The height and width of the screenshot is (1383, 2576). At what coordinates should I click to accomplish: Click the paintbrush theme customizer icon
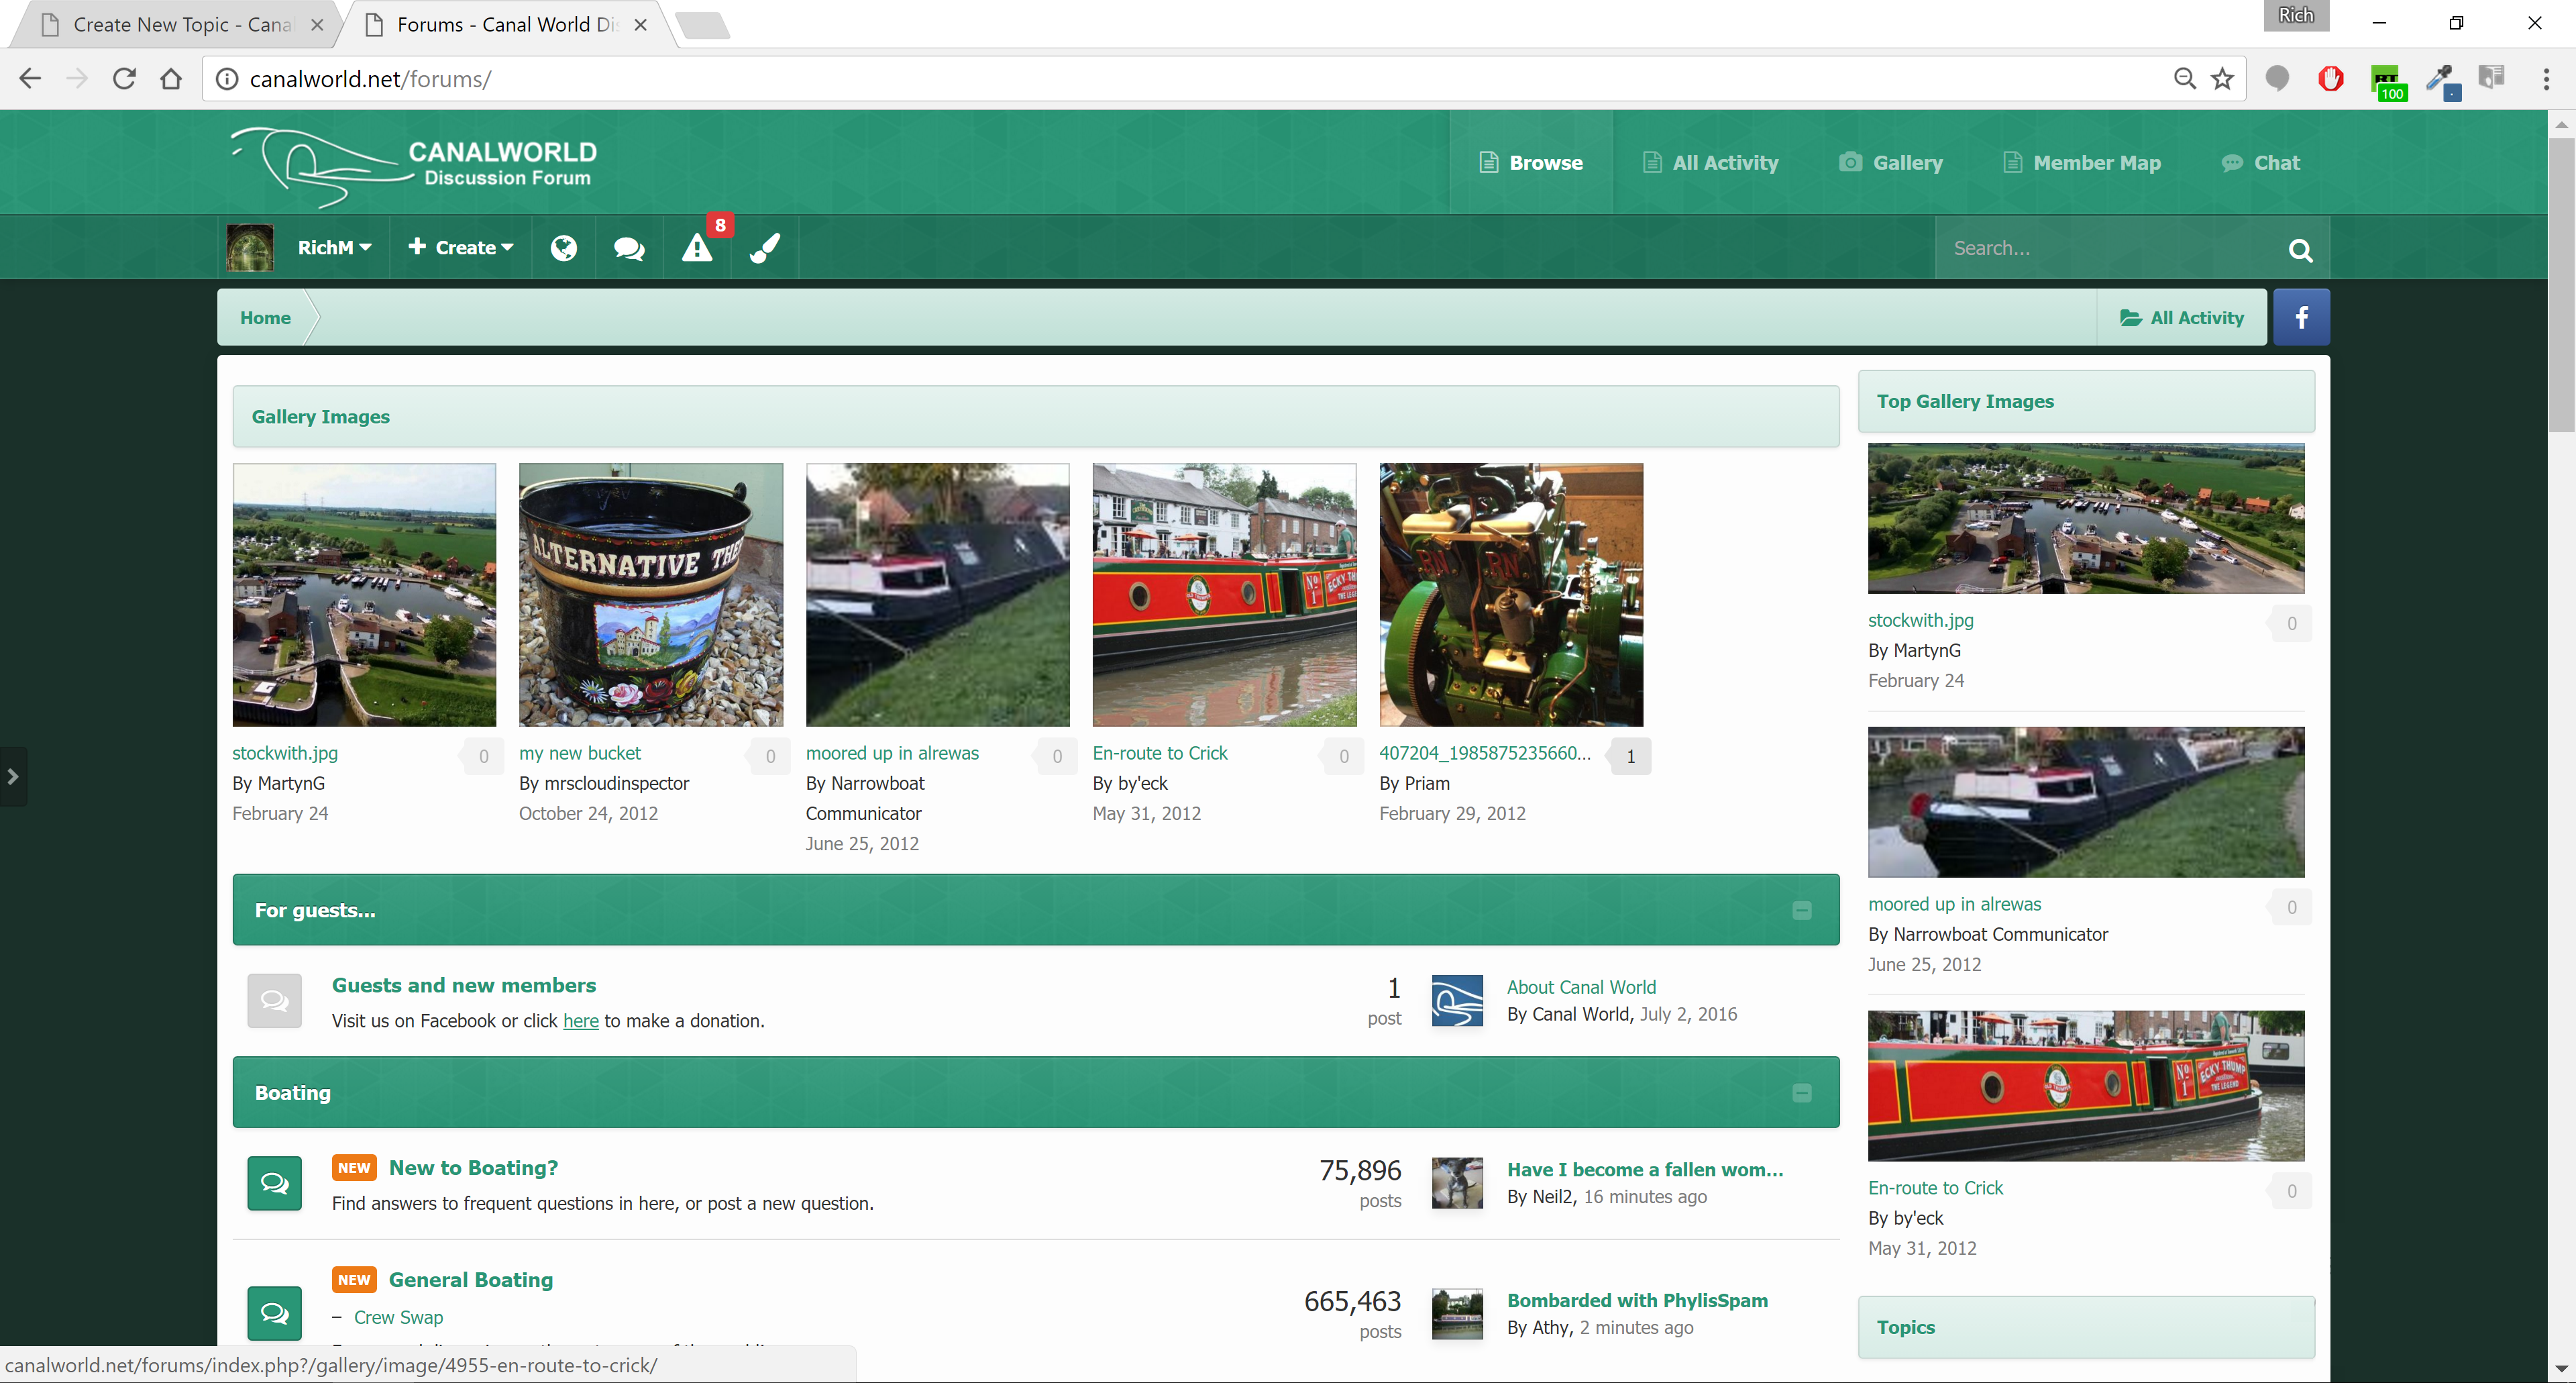pyautogui.click(x=765, y=248)
